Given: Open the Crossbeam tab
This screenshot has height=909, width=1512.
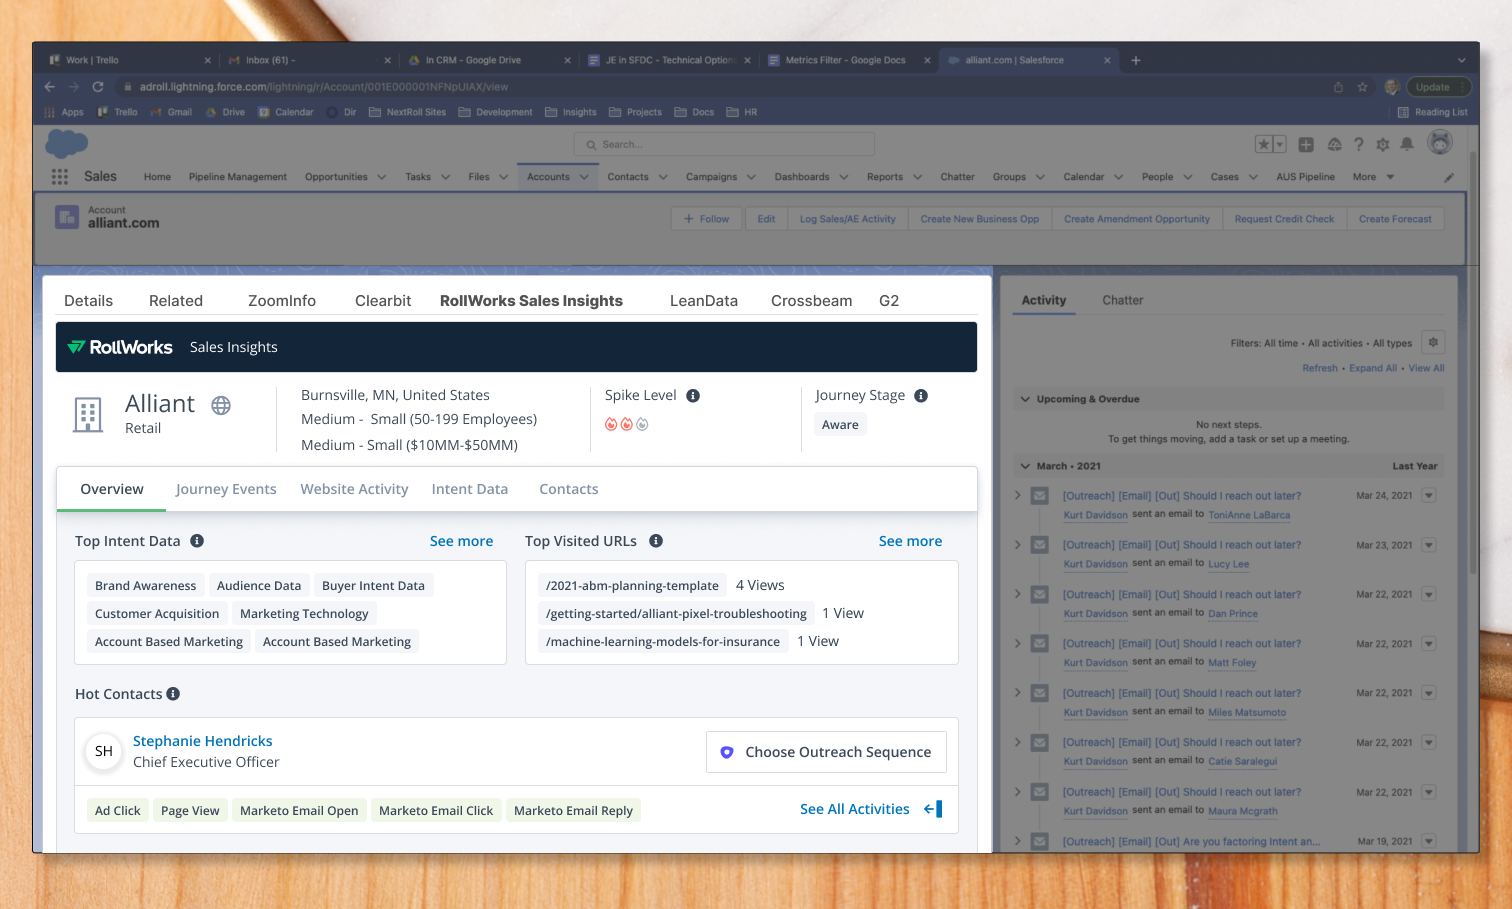Looking at the screenshot, I should coord(811,301).
